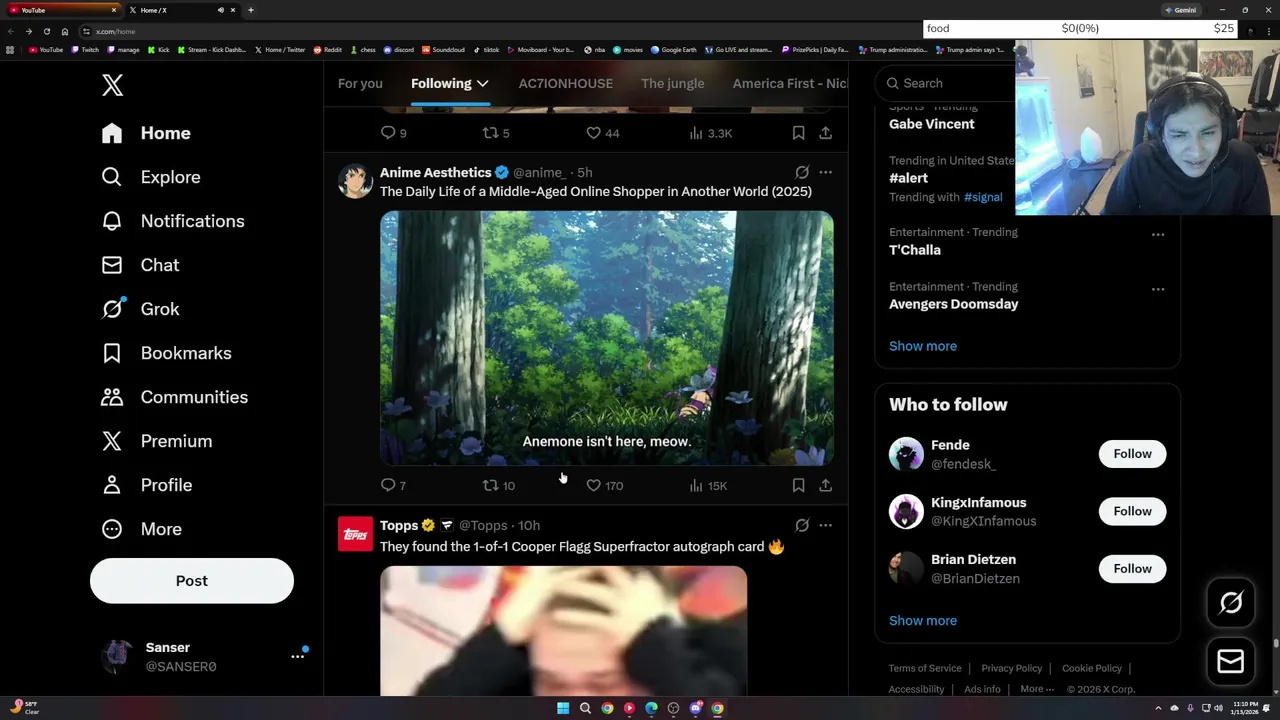Open floating Messages envelope button
This screenshot has width=1280, height=720.
tap(1231, 661)
